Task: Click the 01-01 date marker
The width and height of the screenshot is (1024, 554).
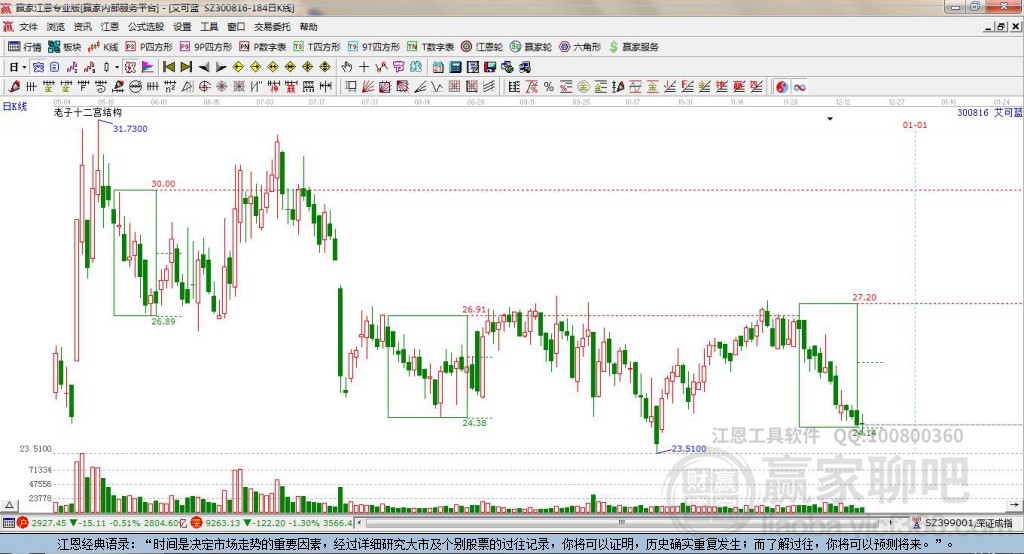Action: [x=914, y=125]
